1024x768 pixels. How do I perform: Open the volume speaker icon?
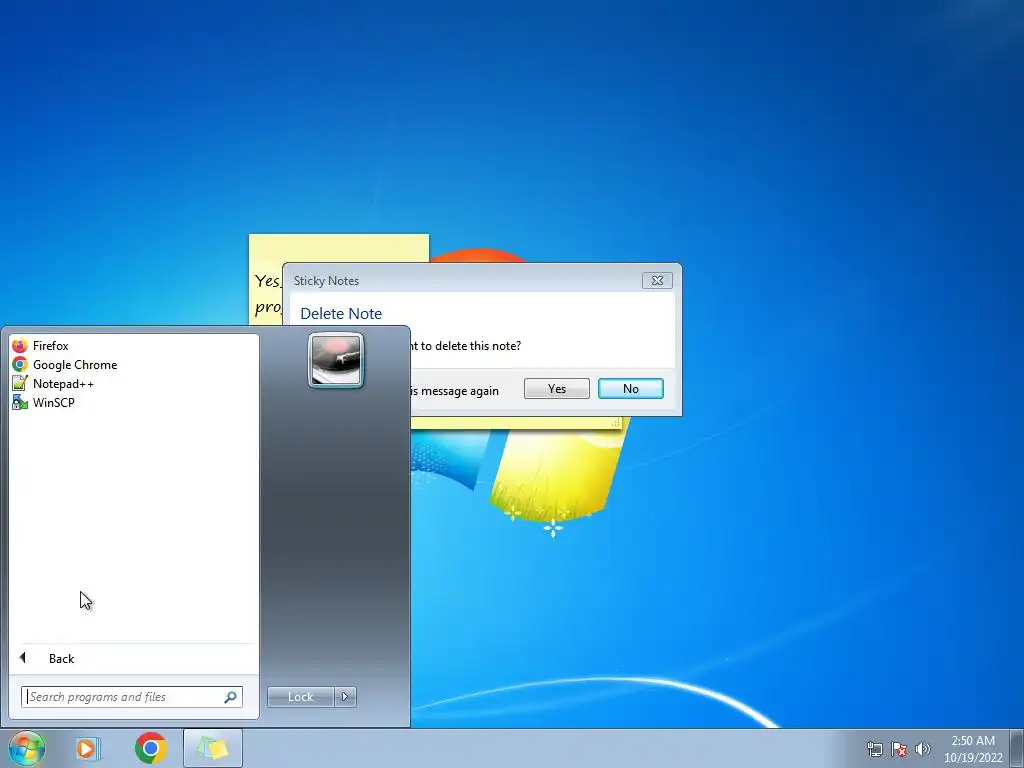(x=923, y=749)
